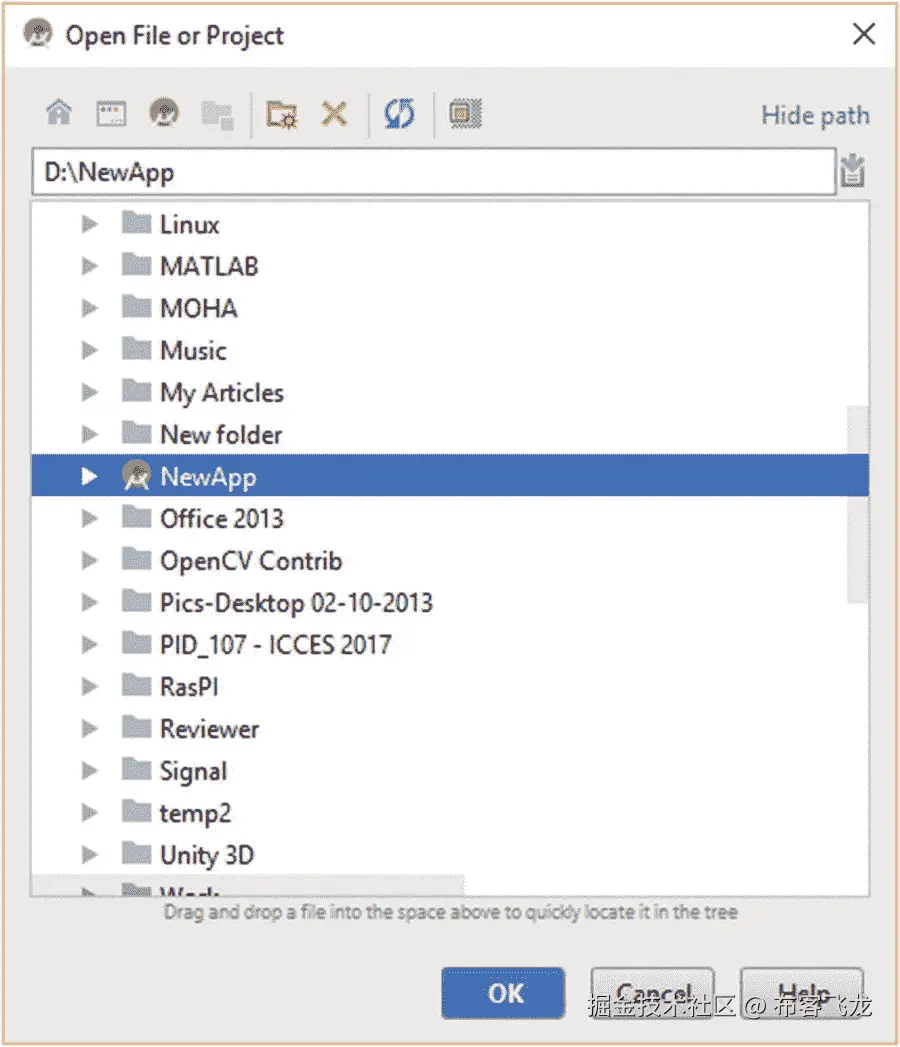
Task: Click the NewApp project icon in the tree
Action: point(137,476)
